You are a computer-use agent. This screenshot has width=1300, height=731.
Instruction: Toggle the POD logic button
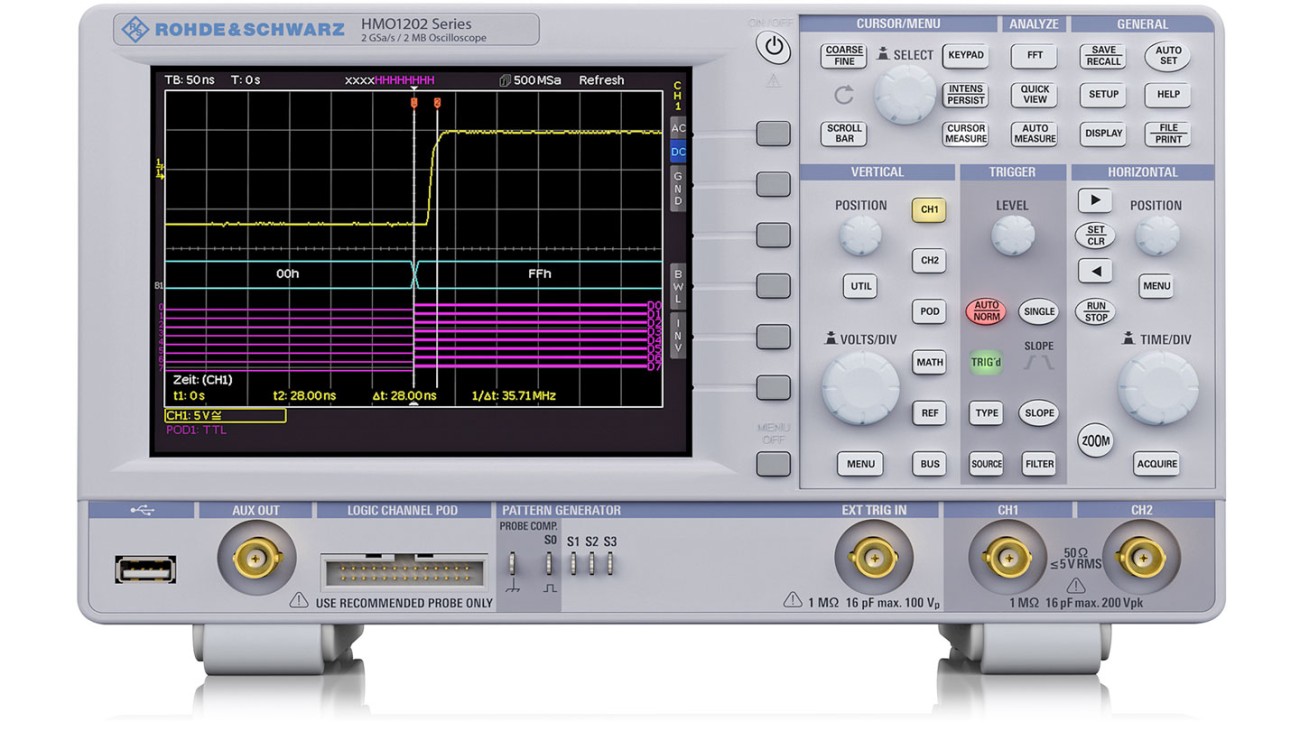[x=929, y=312]
